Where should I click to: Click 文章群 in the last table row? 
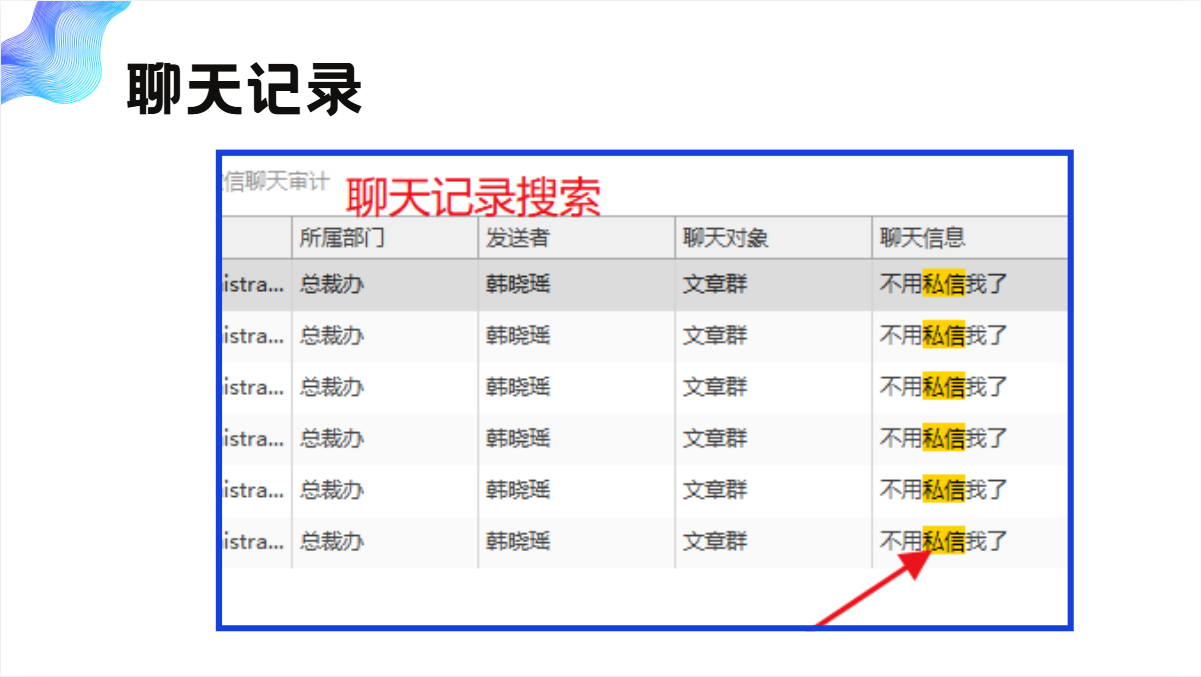[x=715, y=542]
